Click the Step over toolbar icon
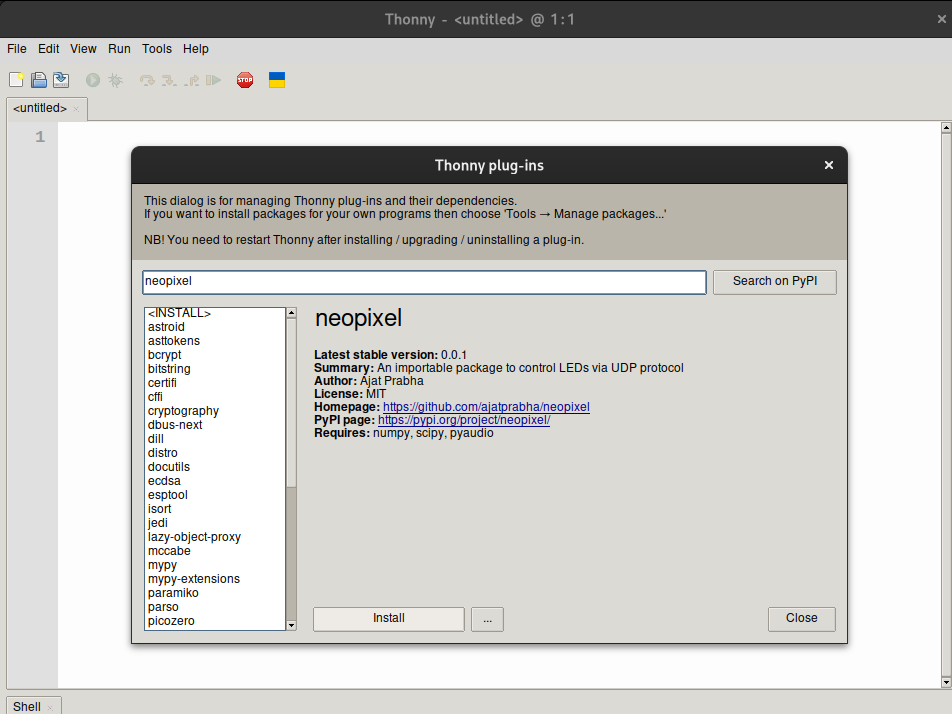 pos(147,80)
